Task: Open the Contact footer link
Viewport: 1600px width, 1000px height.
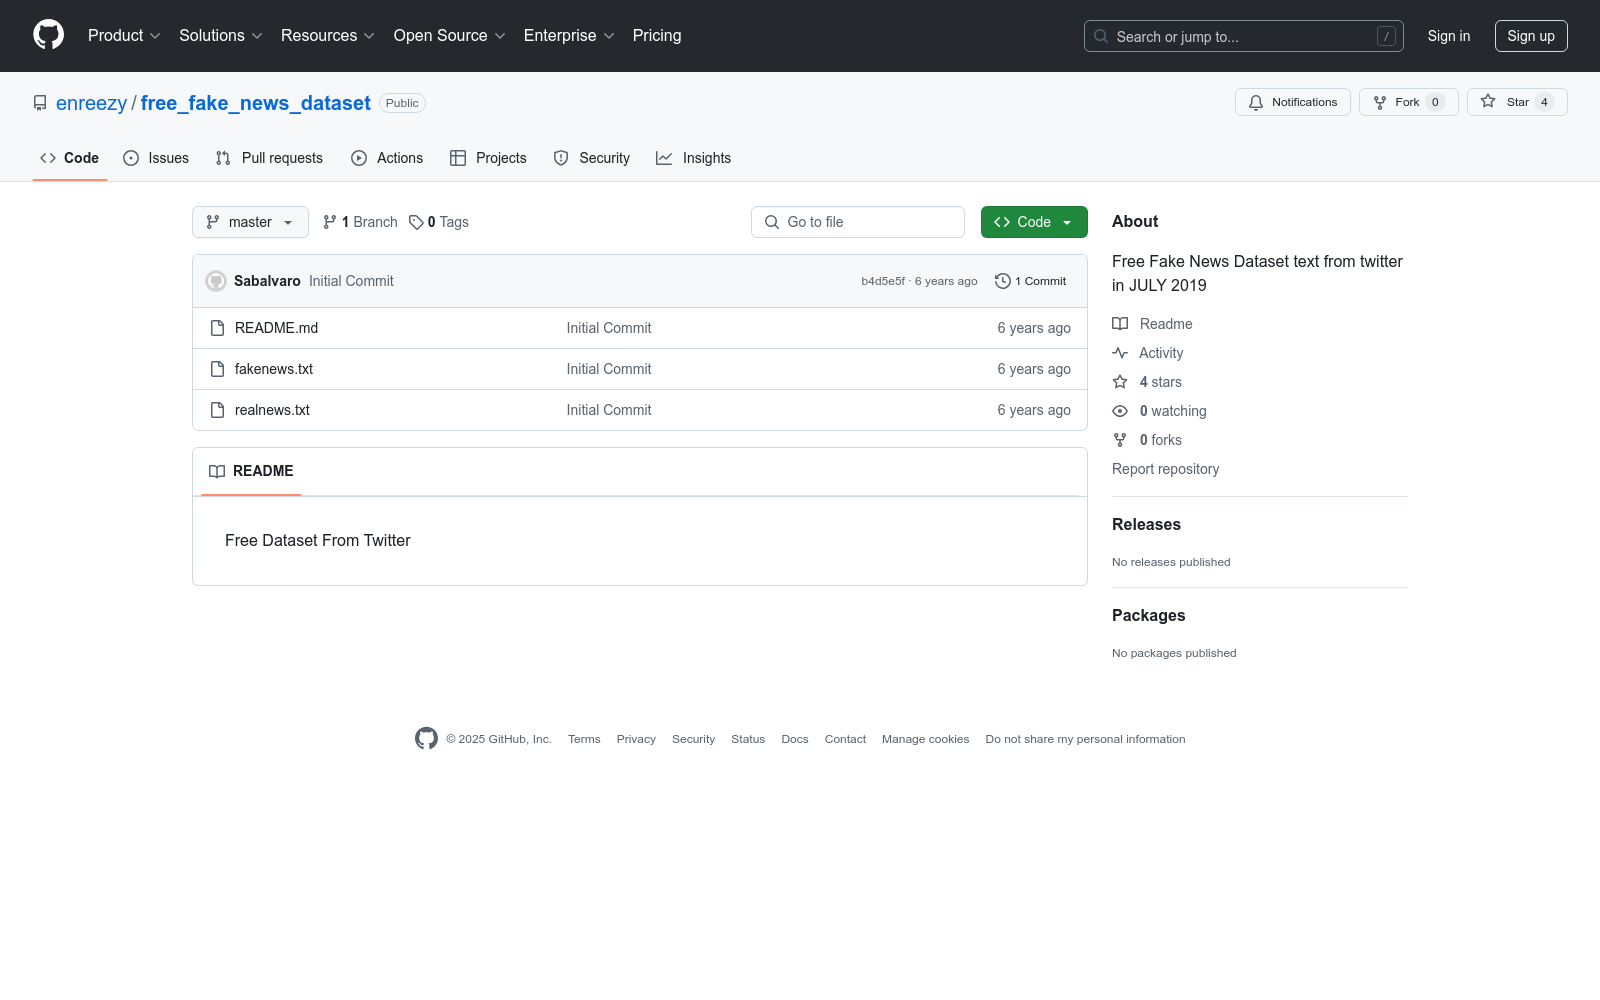Action: pos(845,739)
